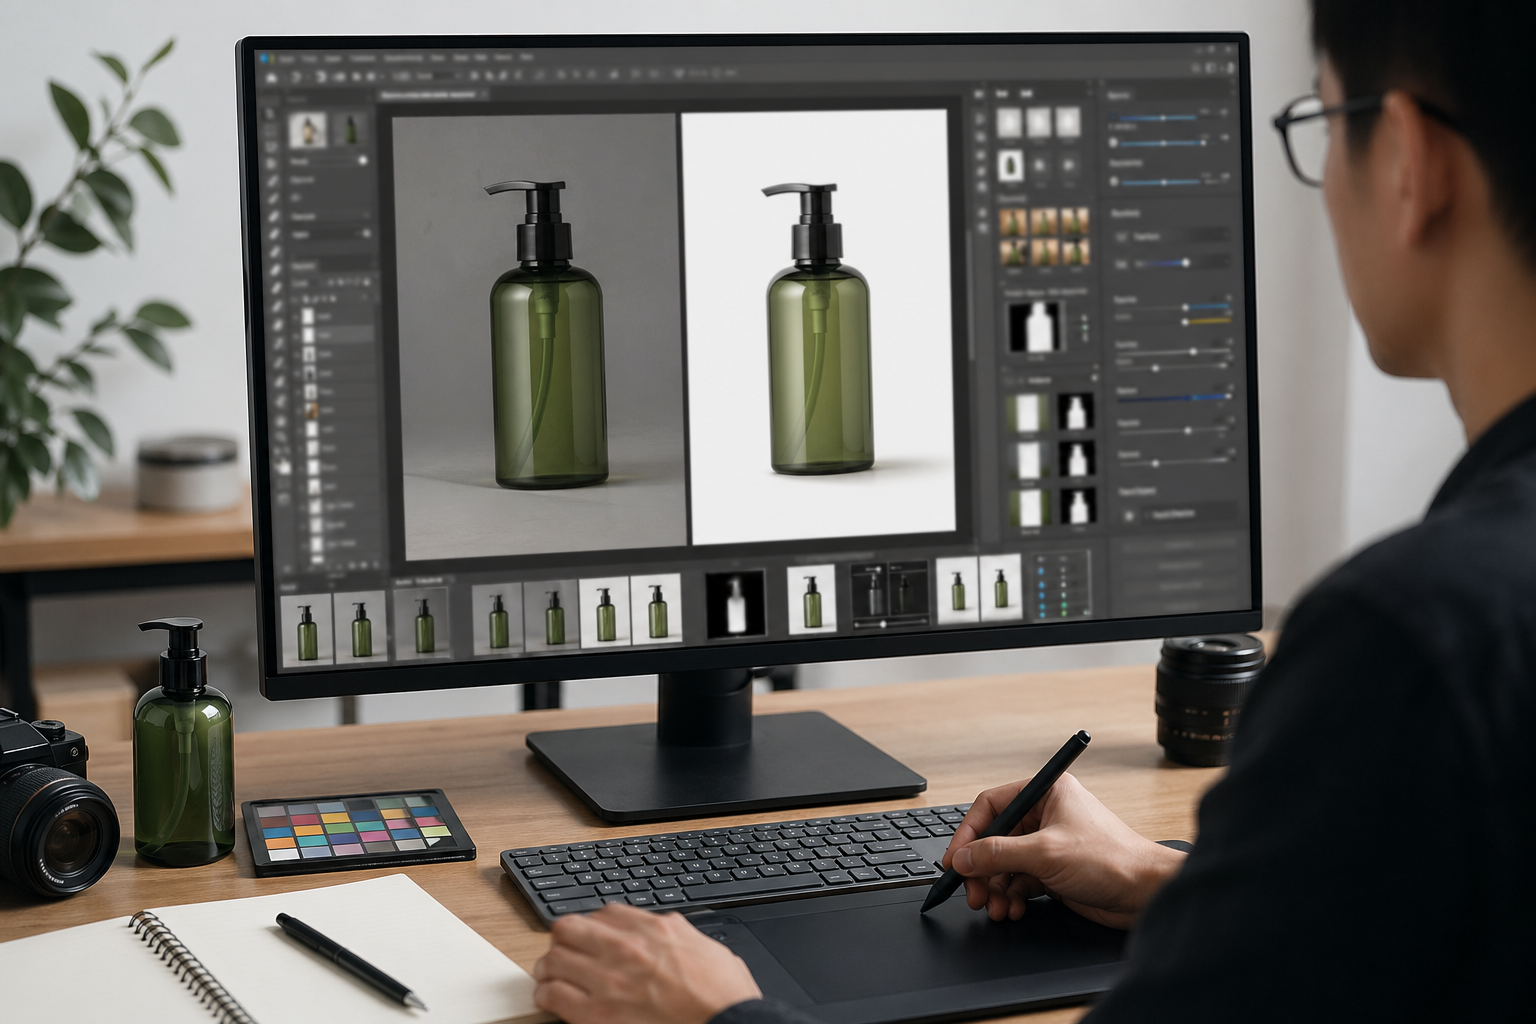
Task: Select the white-background bottle preset thumbnail in the right panel
Action: click(1011, 165)
